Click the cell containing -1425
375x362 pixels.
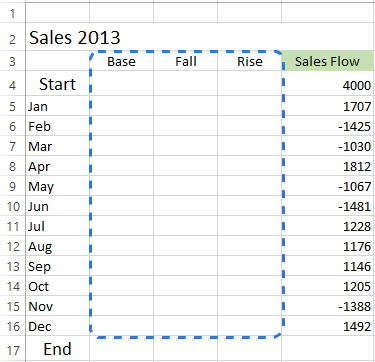[328, 126]
